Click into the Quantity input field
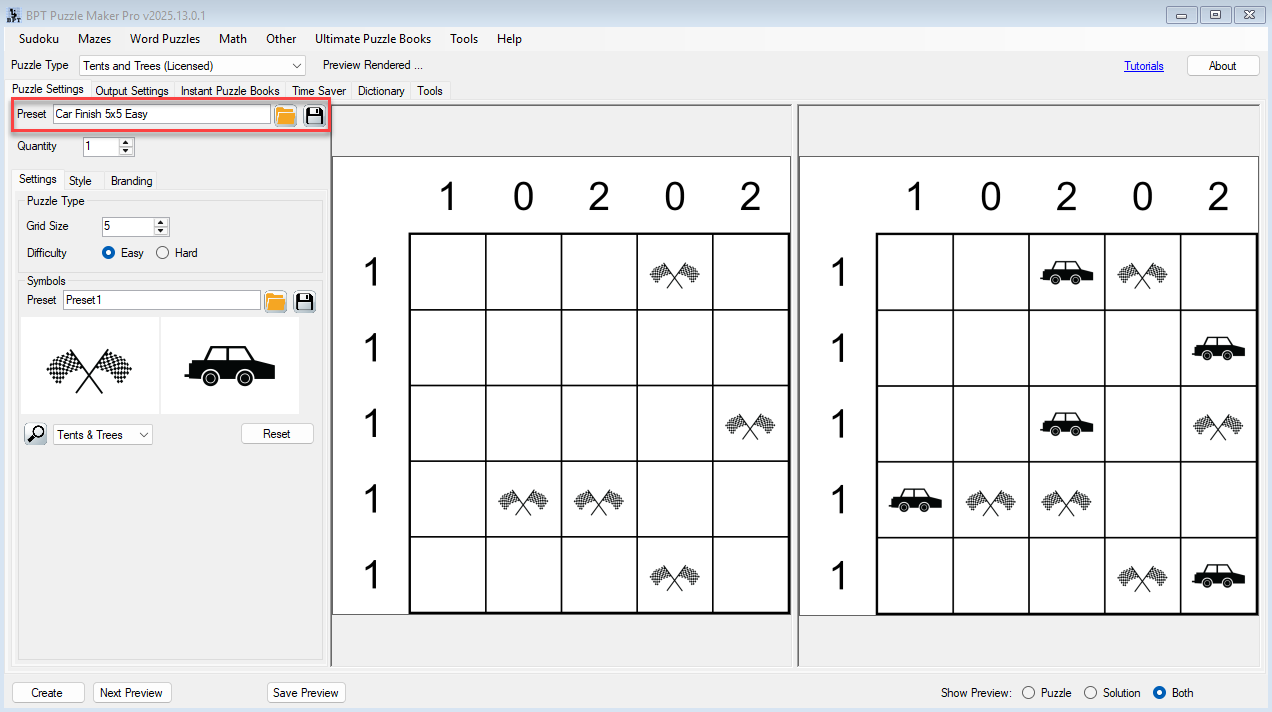Viewport: 1272px width, 712px height. (100, 147)
